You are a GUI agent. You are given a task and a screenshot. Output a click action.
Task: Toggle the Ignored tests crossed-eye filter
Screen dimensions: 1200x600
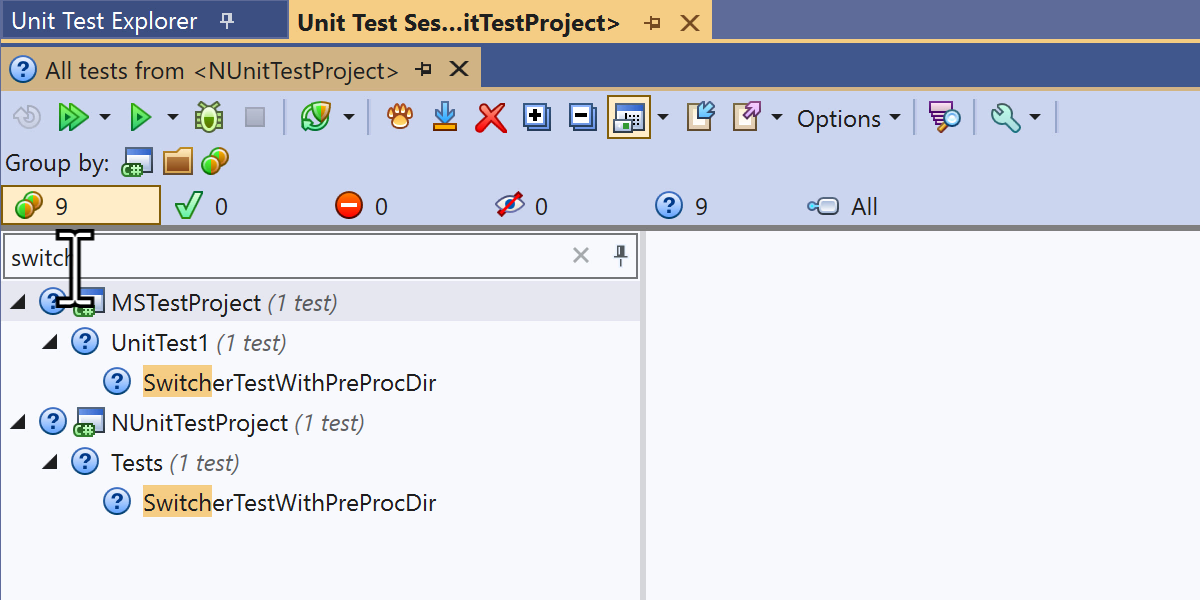point(521,206)
